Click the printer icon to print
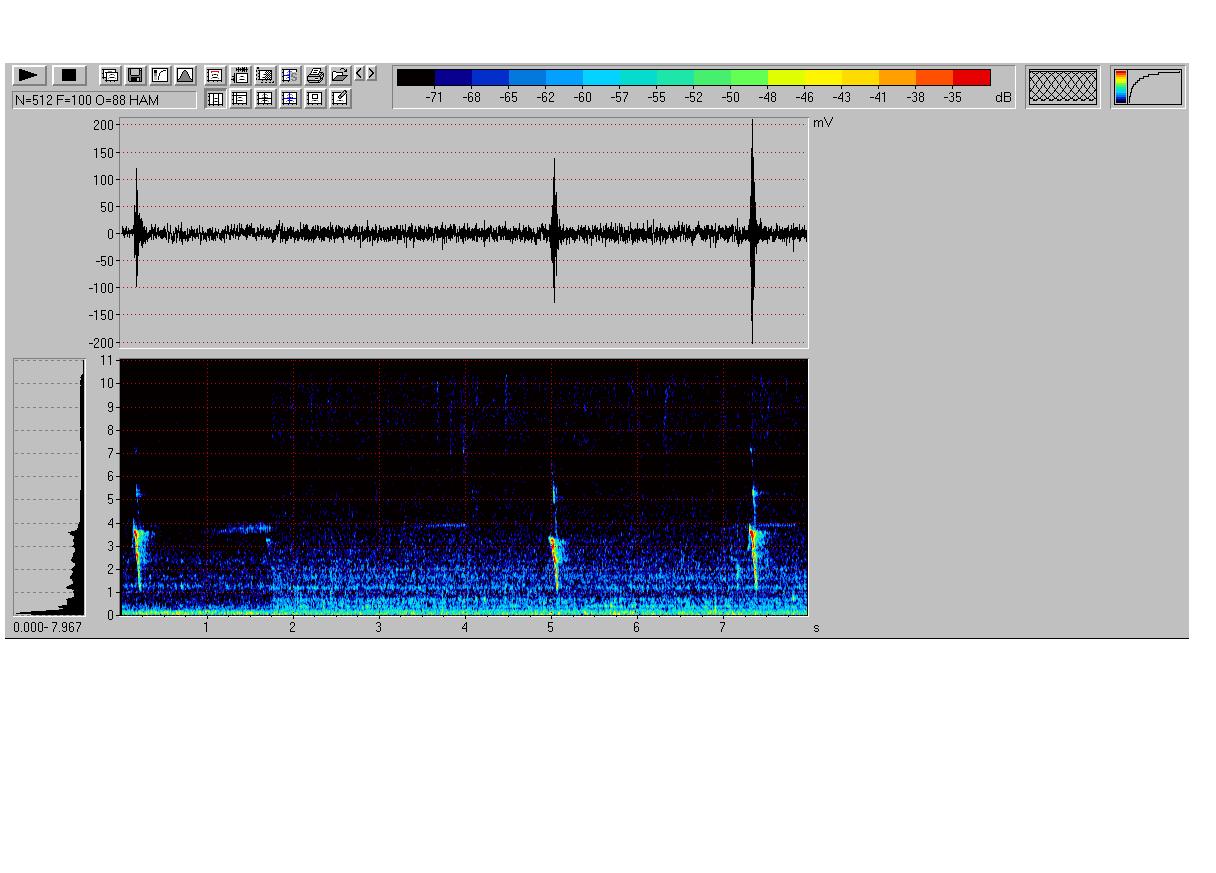This screenshot has height=873, width=1216. click(315, 75)
